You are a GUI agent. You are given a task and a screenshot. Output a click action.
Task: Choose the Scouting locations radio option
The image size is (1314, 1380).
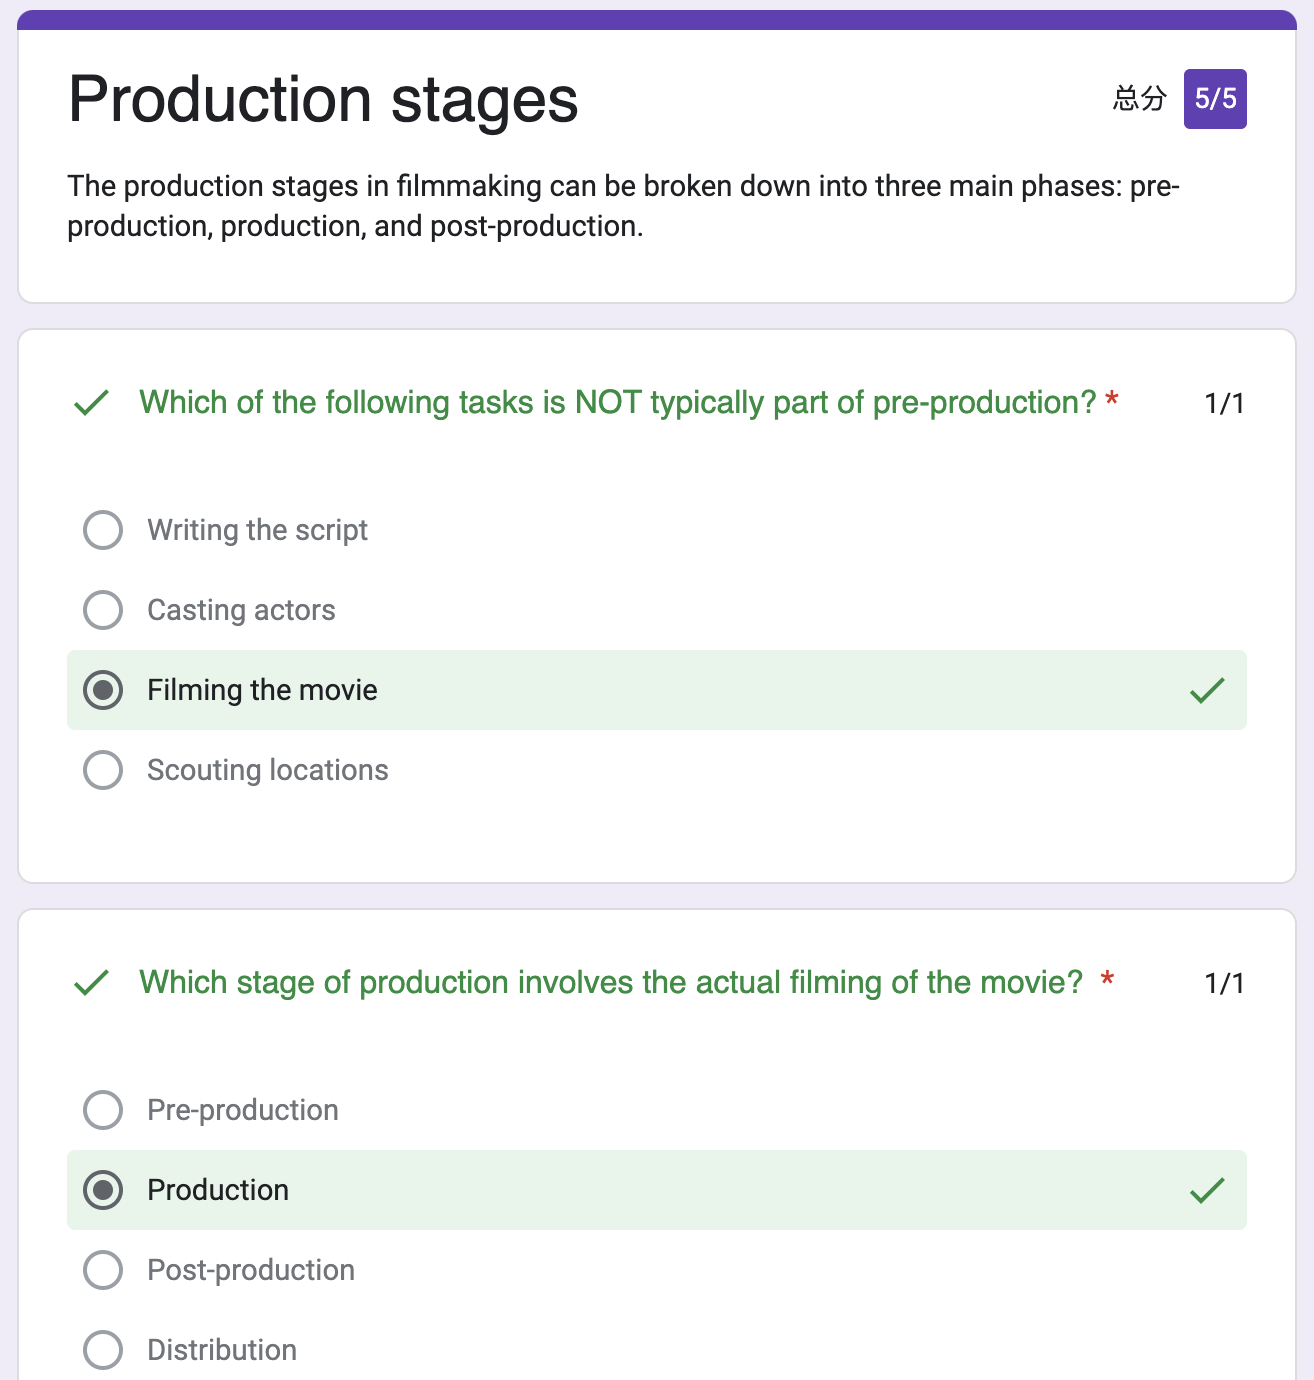pos(103,770)
